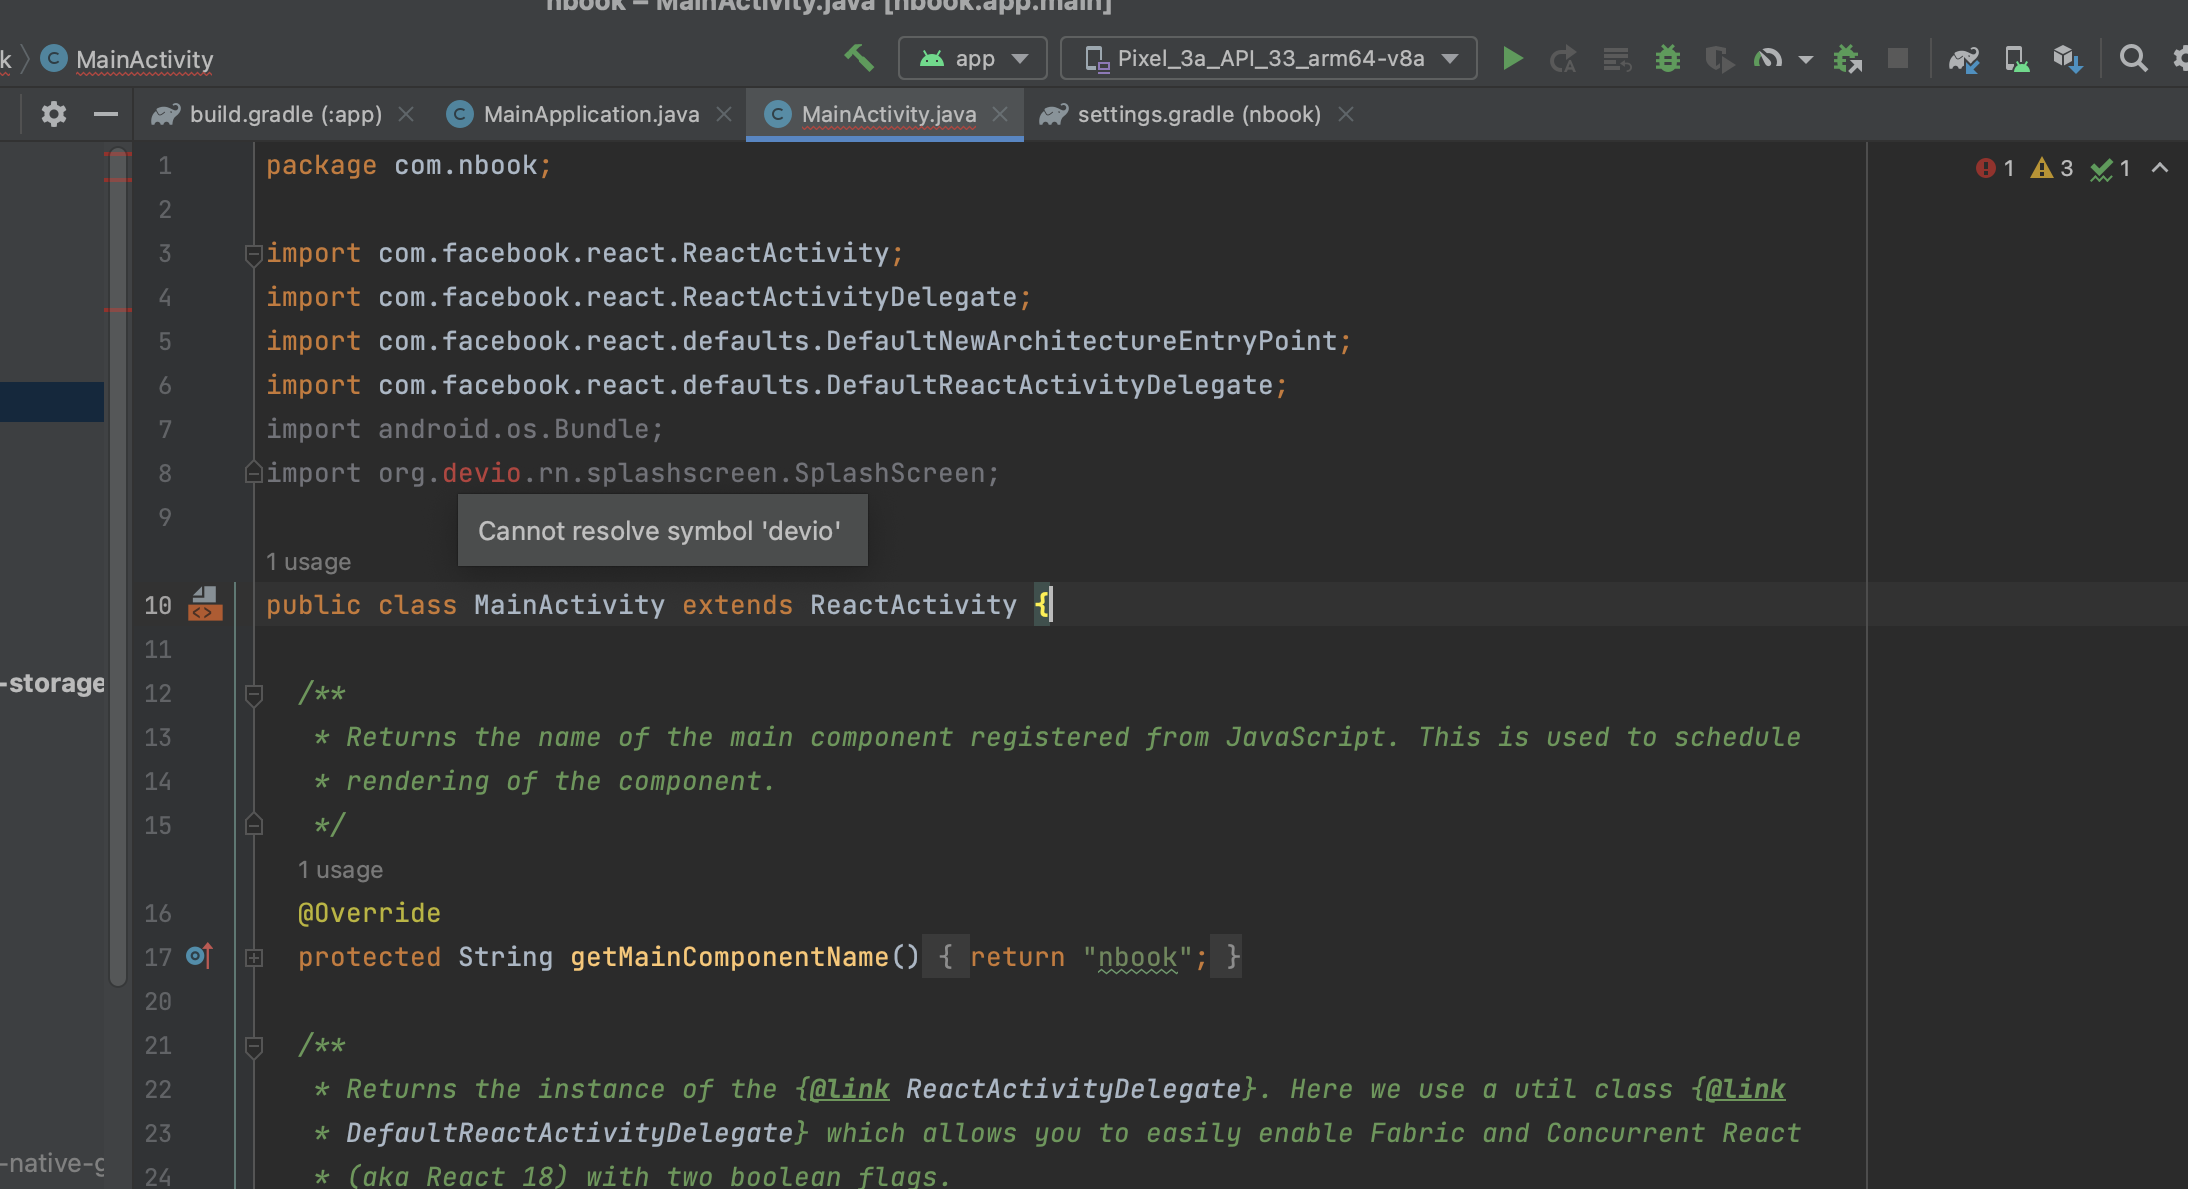
Task: Click the Make Project hammer icon
Action: tap(858, 58)
